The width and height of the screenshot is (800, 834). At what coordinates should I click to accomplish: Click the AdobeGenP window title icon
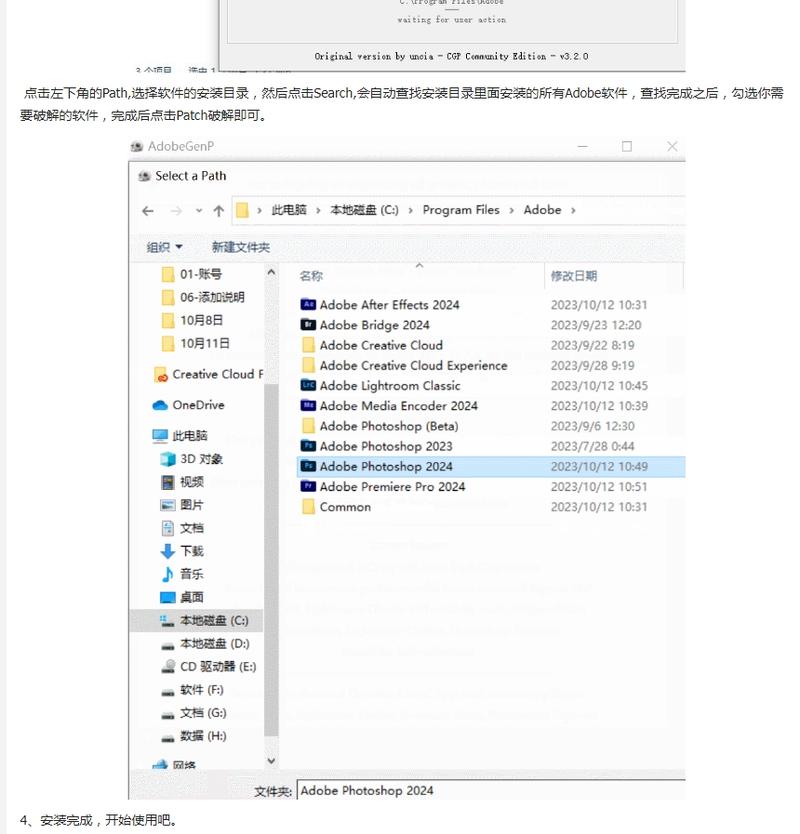[137, 146]
